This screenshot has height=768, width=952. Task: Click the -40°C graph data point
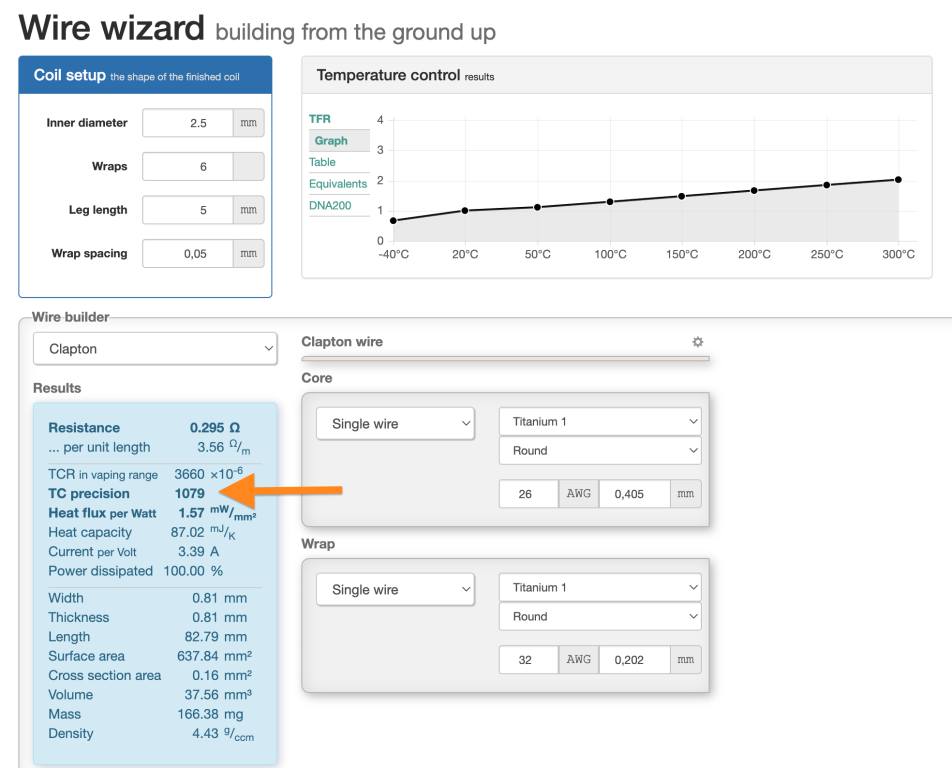(393, 220)
